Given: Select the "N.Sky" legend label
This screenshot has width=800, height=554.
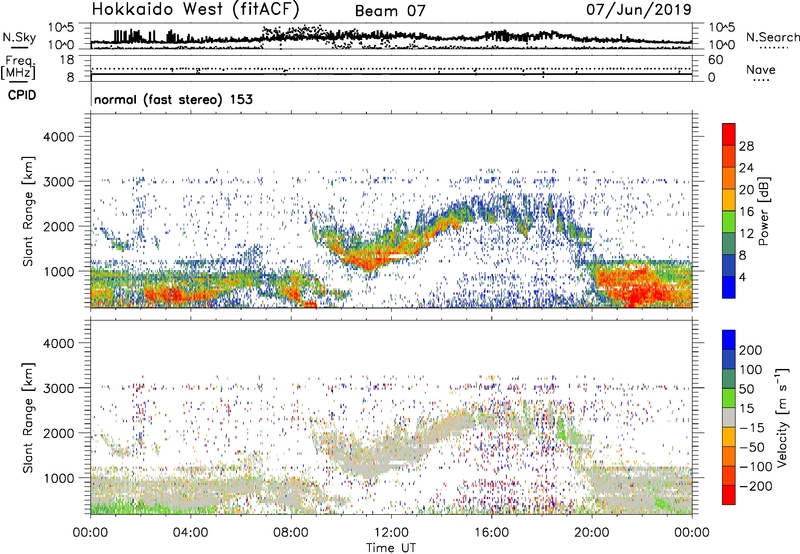Looking at the screenshot, I should (x=19, y=37).
